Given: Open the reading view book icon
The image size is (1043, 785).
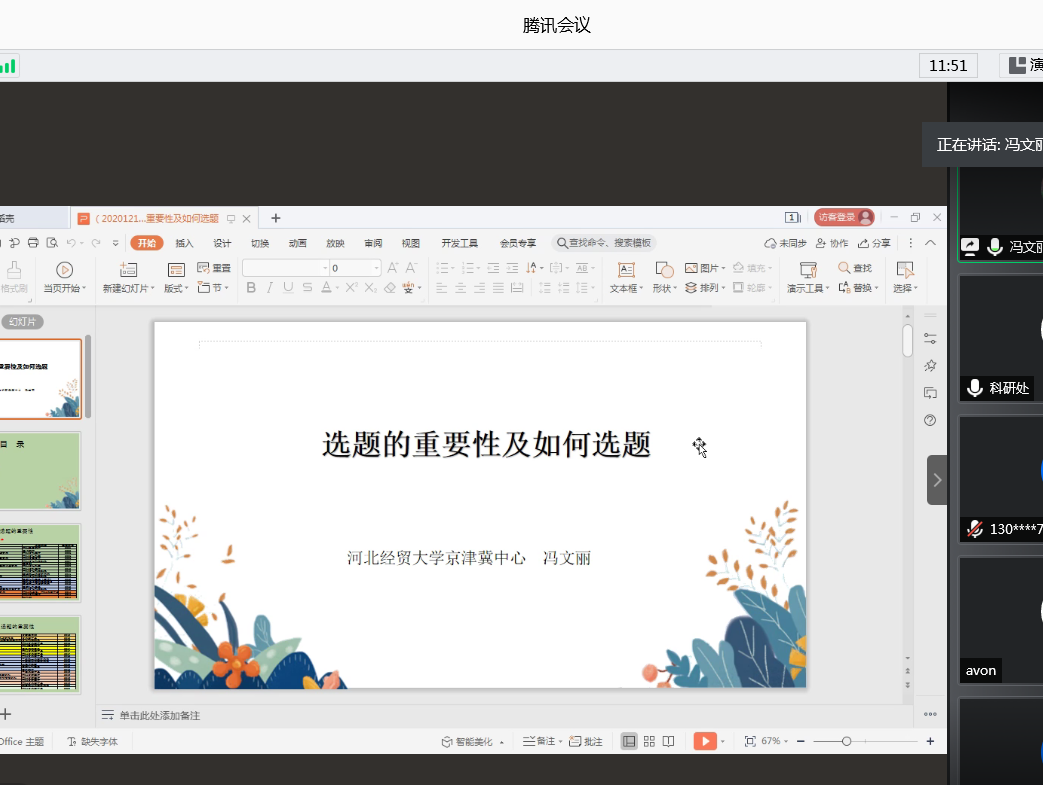Looking at the screenshot, I should point(668,741).
